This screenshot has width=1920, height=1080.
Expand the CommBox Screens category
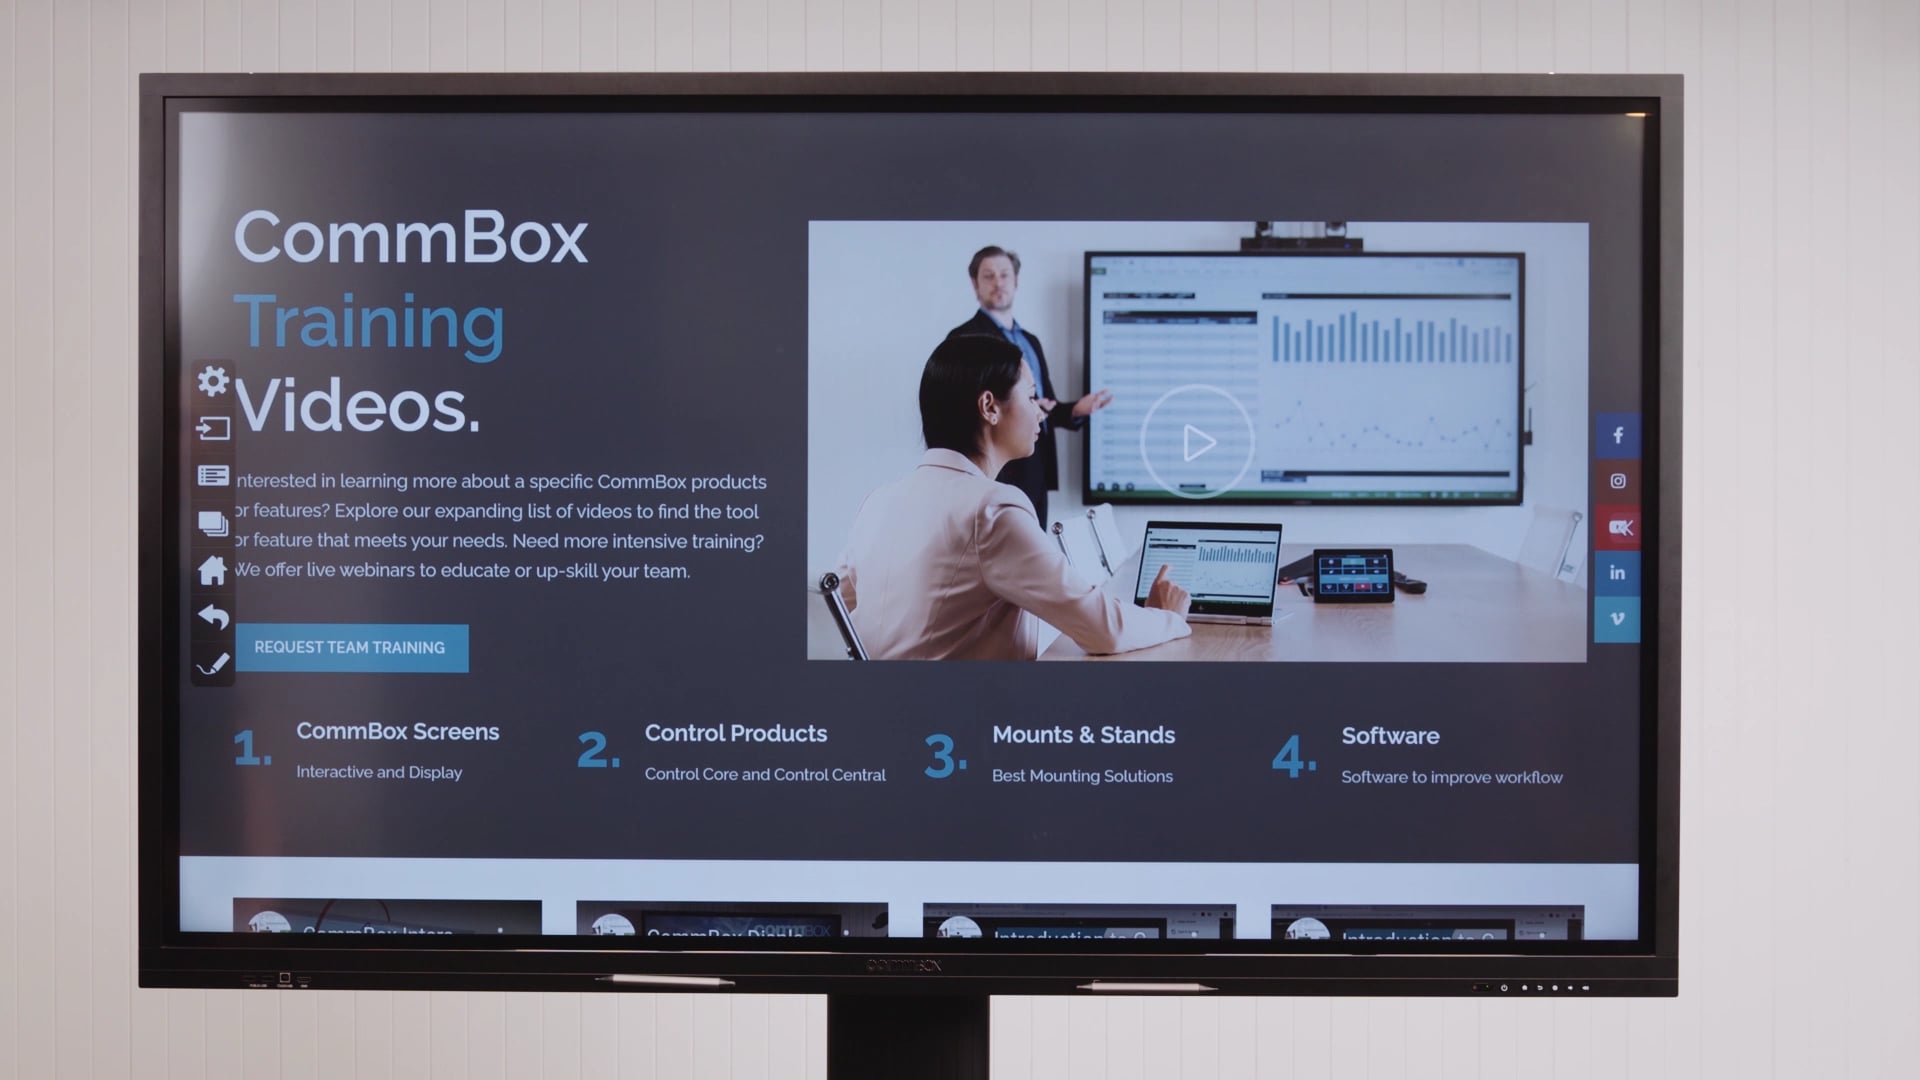click(x=397, y=731)
